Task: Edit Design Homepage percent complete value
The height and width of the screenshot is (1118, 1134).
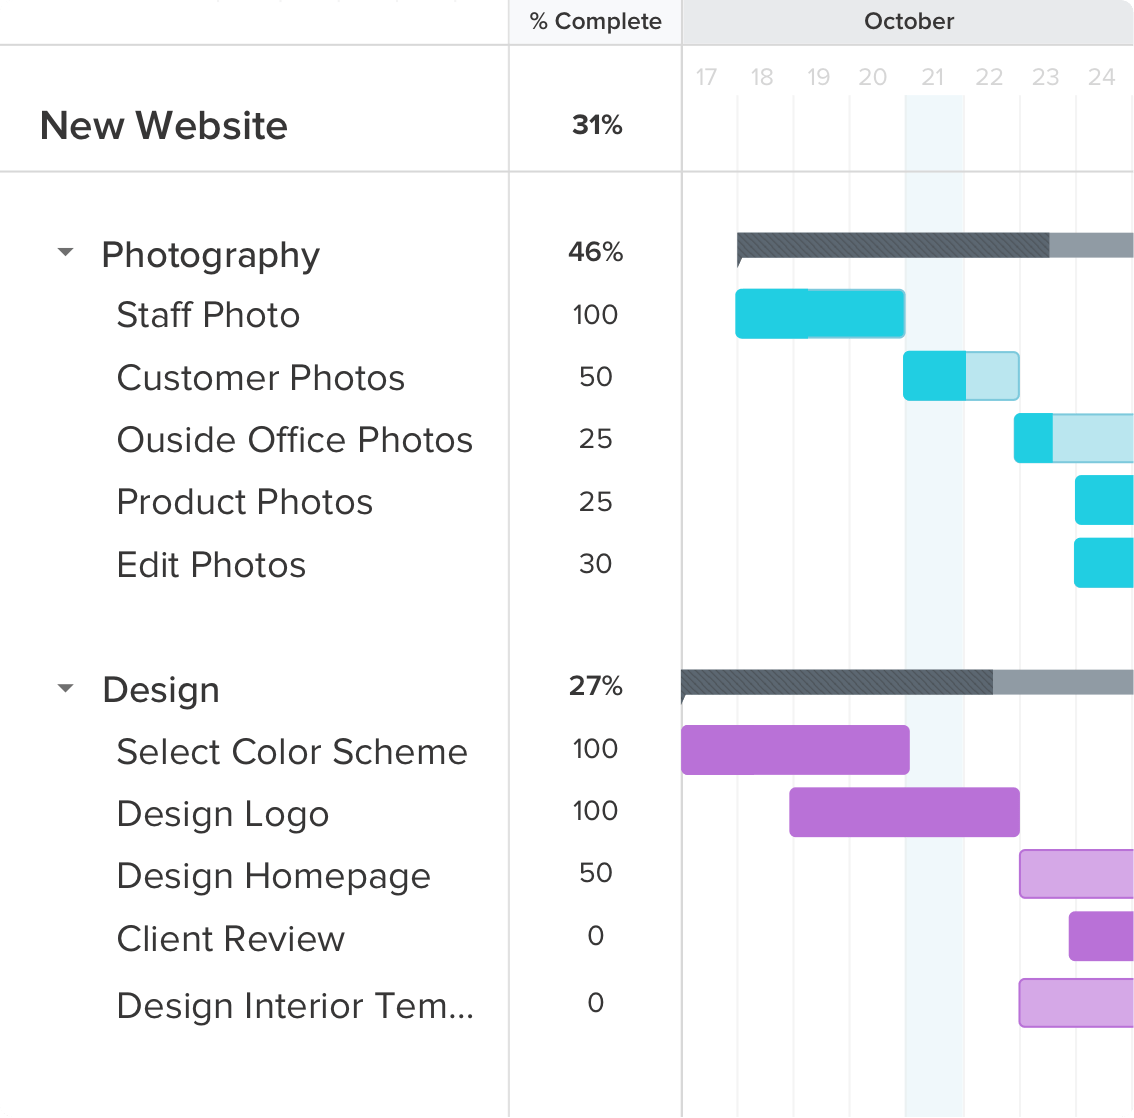Action: click(x=595, y=874)
